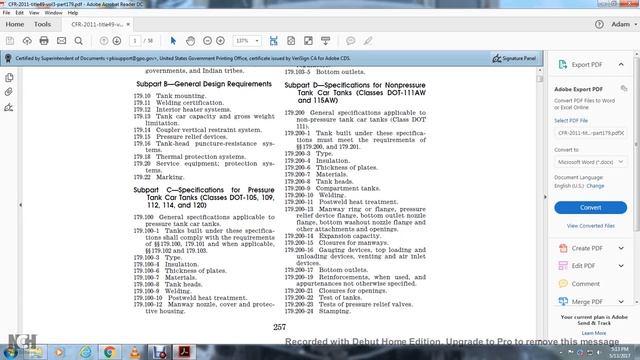Screen dimensions: 640x360
Task: Open the Signature Panel button
Action: click(x=514, y=58)
